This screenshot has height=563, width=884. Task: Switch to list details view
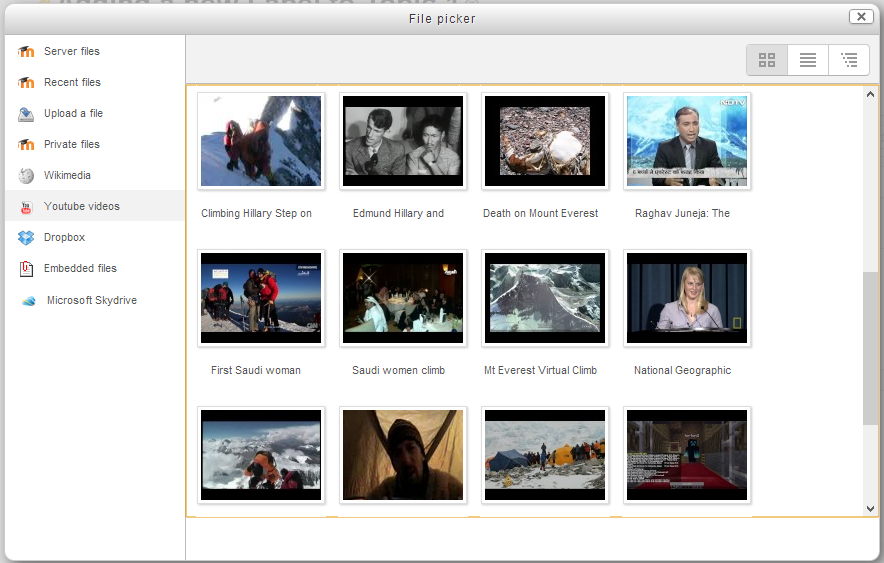[x=808, y=60]
